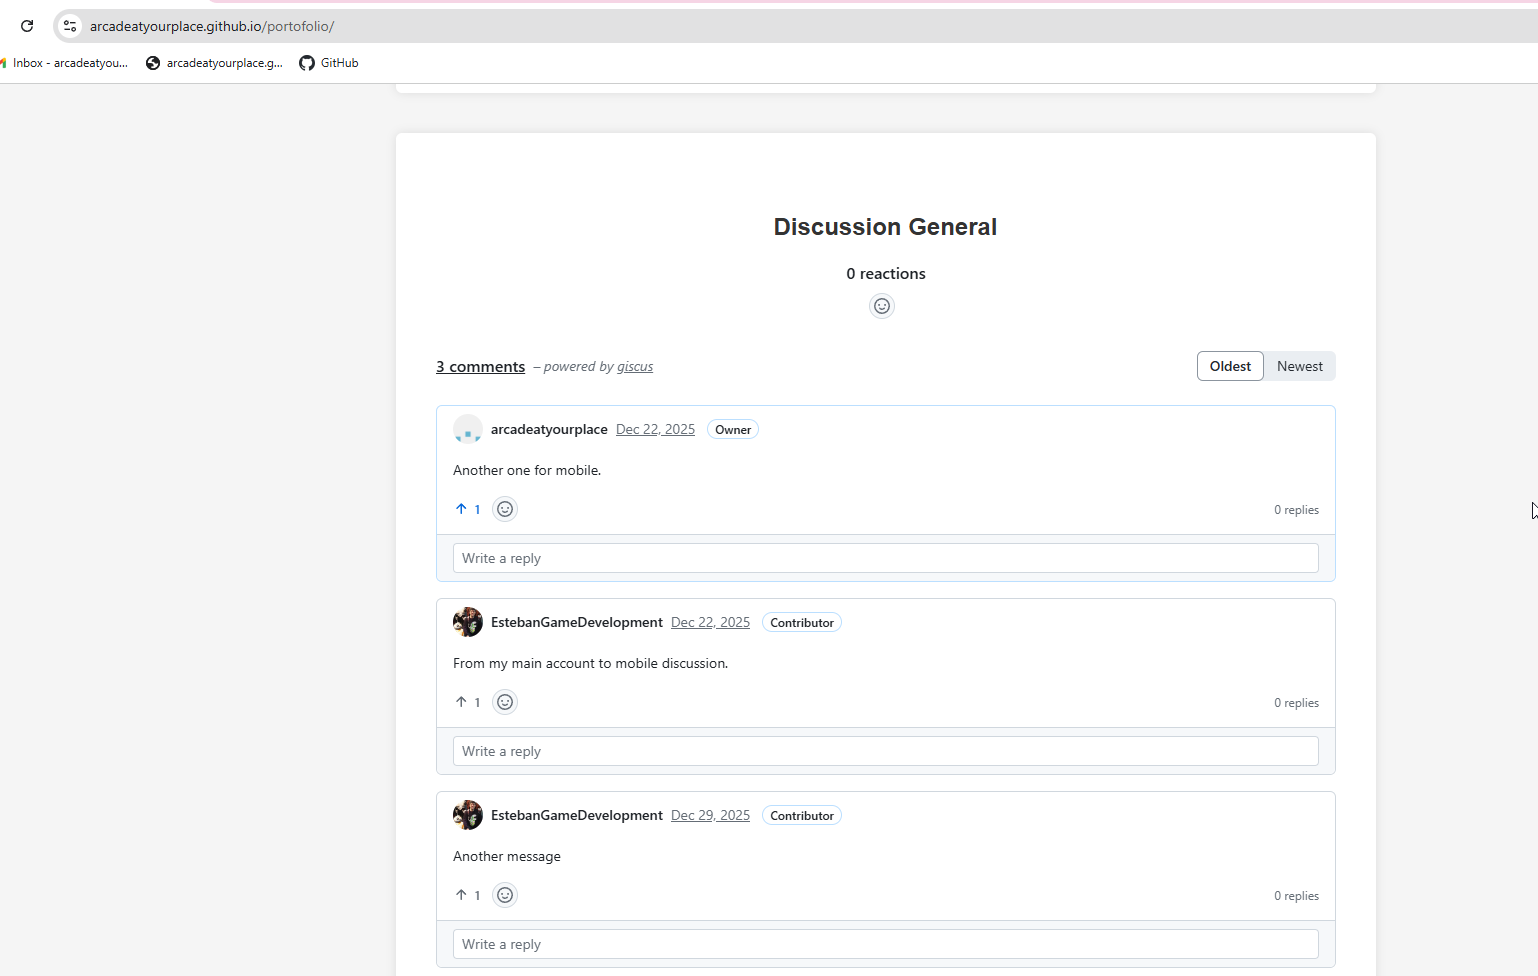Screen dimensions: 1538x976
Task: Add emoji reaction to 'Another message' comment
Action: (x=505, y=895)
